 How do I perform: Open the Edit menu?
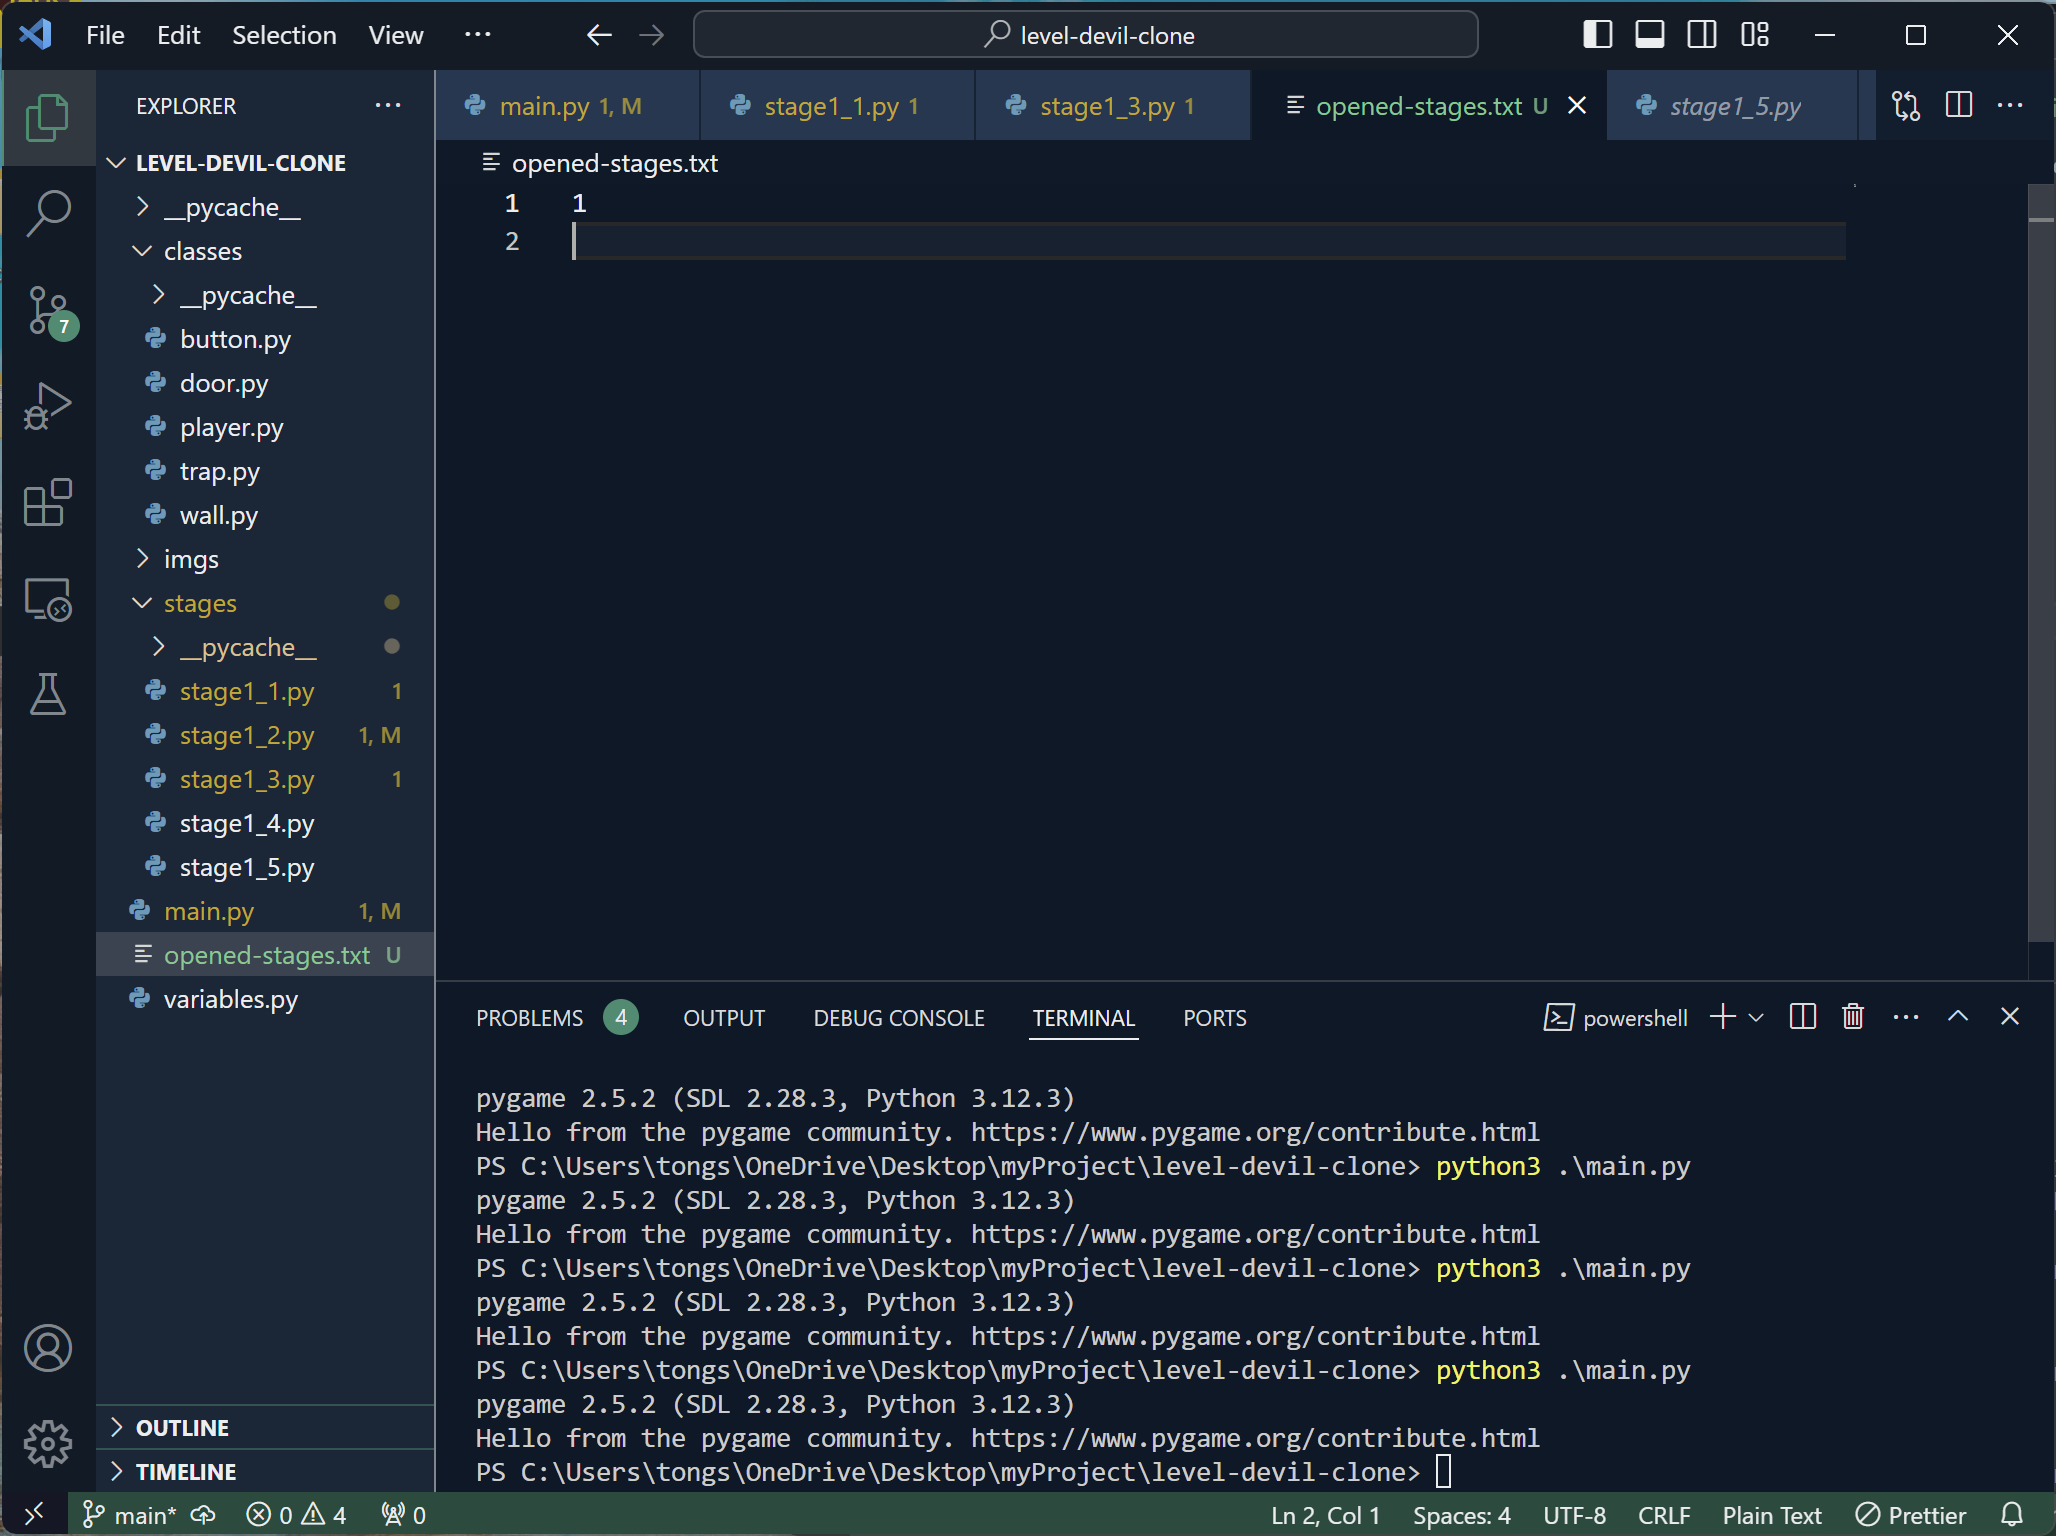178,35
